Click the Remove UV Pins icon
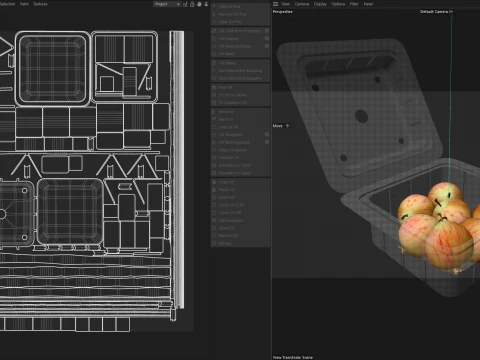 (214, 14)
